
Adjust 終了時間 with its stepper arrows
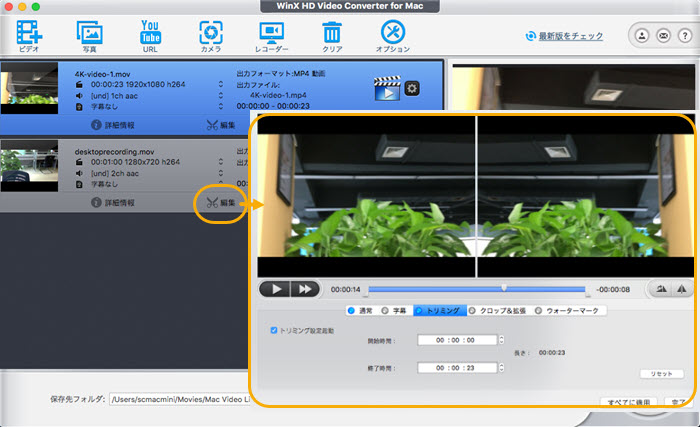501,368
